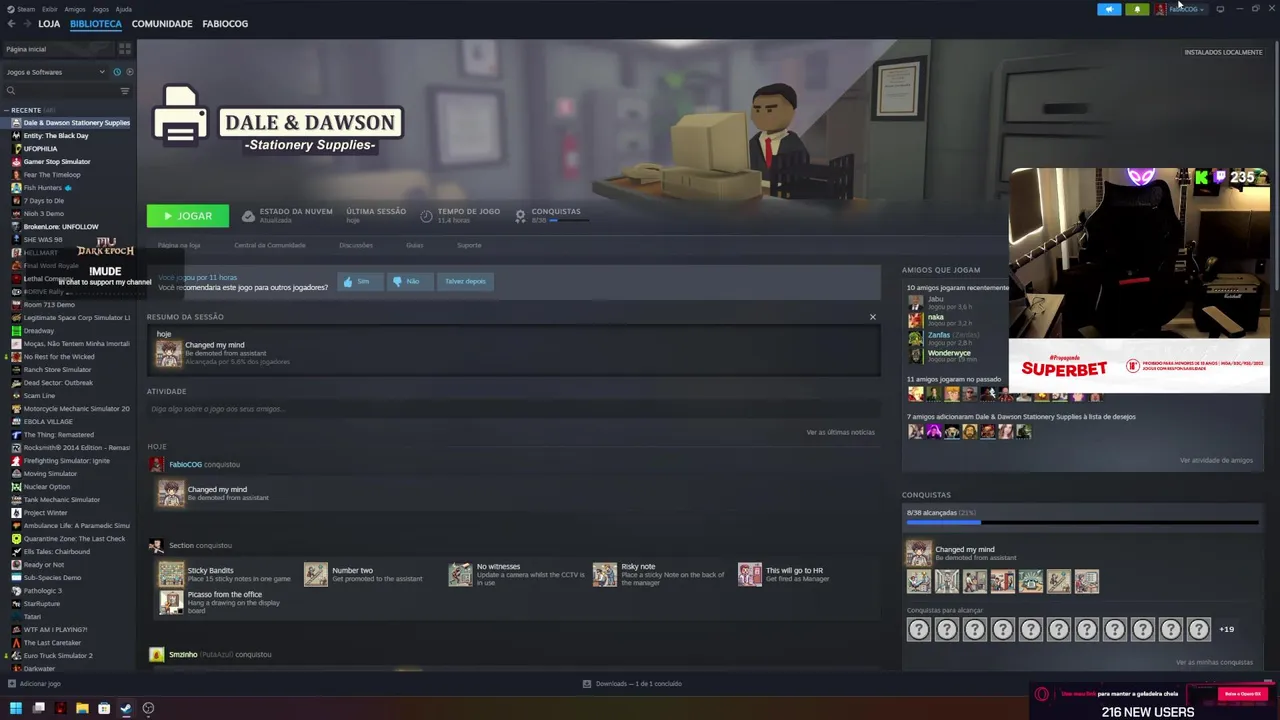Image resolution: width=1280 pixels, height=720 pixels.
Task: Open Ver atividade de amigos link
Action: coord(1216,460)
